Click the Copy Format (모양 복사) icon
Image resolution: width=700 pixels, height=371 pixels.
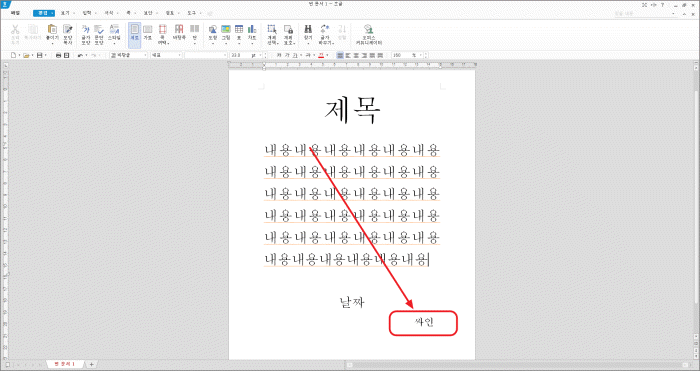click(67, 29)
